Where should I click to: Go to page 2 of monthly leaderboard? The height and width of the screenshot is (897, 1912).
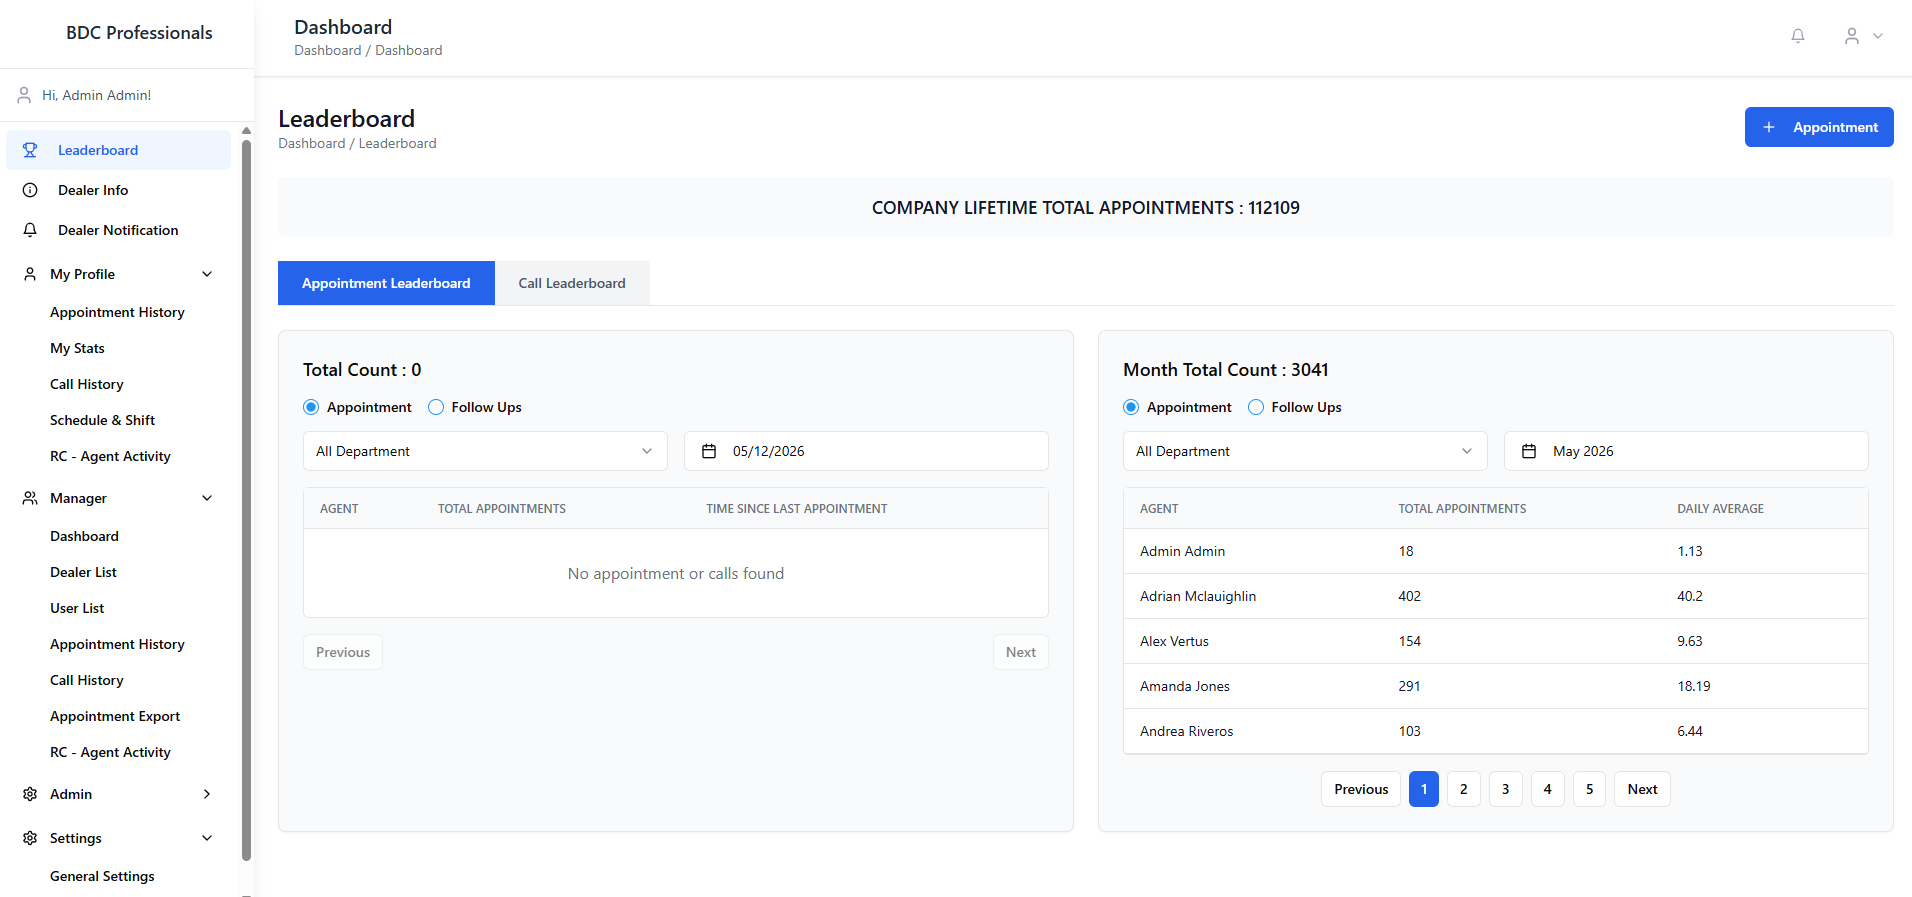coord(1464,789)
